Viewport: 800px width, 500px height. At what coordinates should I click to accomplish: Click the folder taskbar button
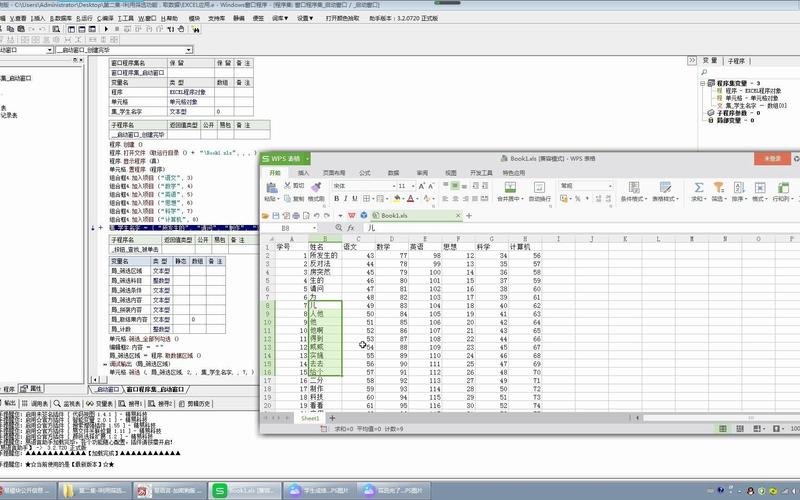pyautogui.click(x=94, y=491)
